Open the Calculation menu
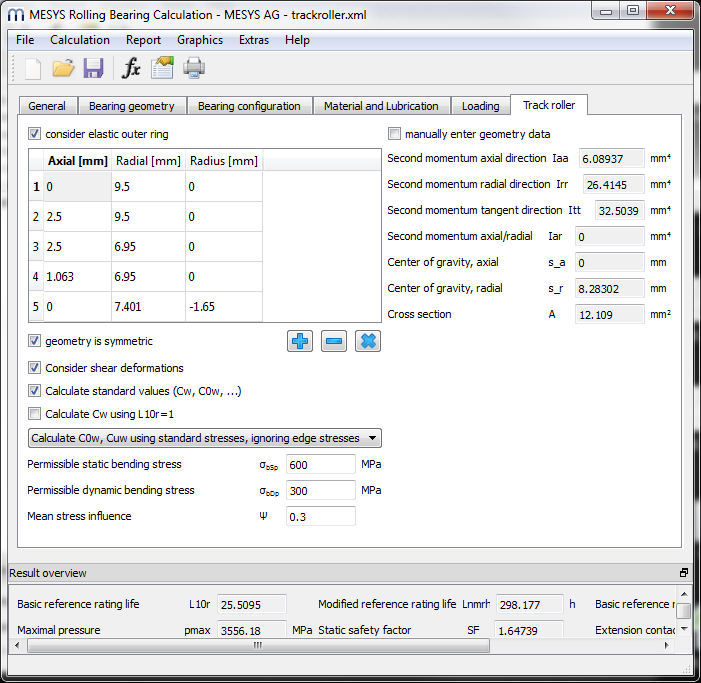The image size is (701, 683). coord(80,40)
